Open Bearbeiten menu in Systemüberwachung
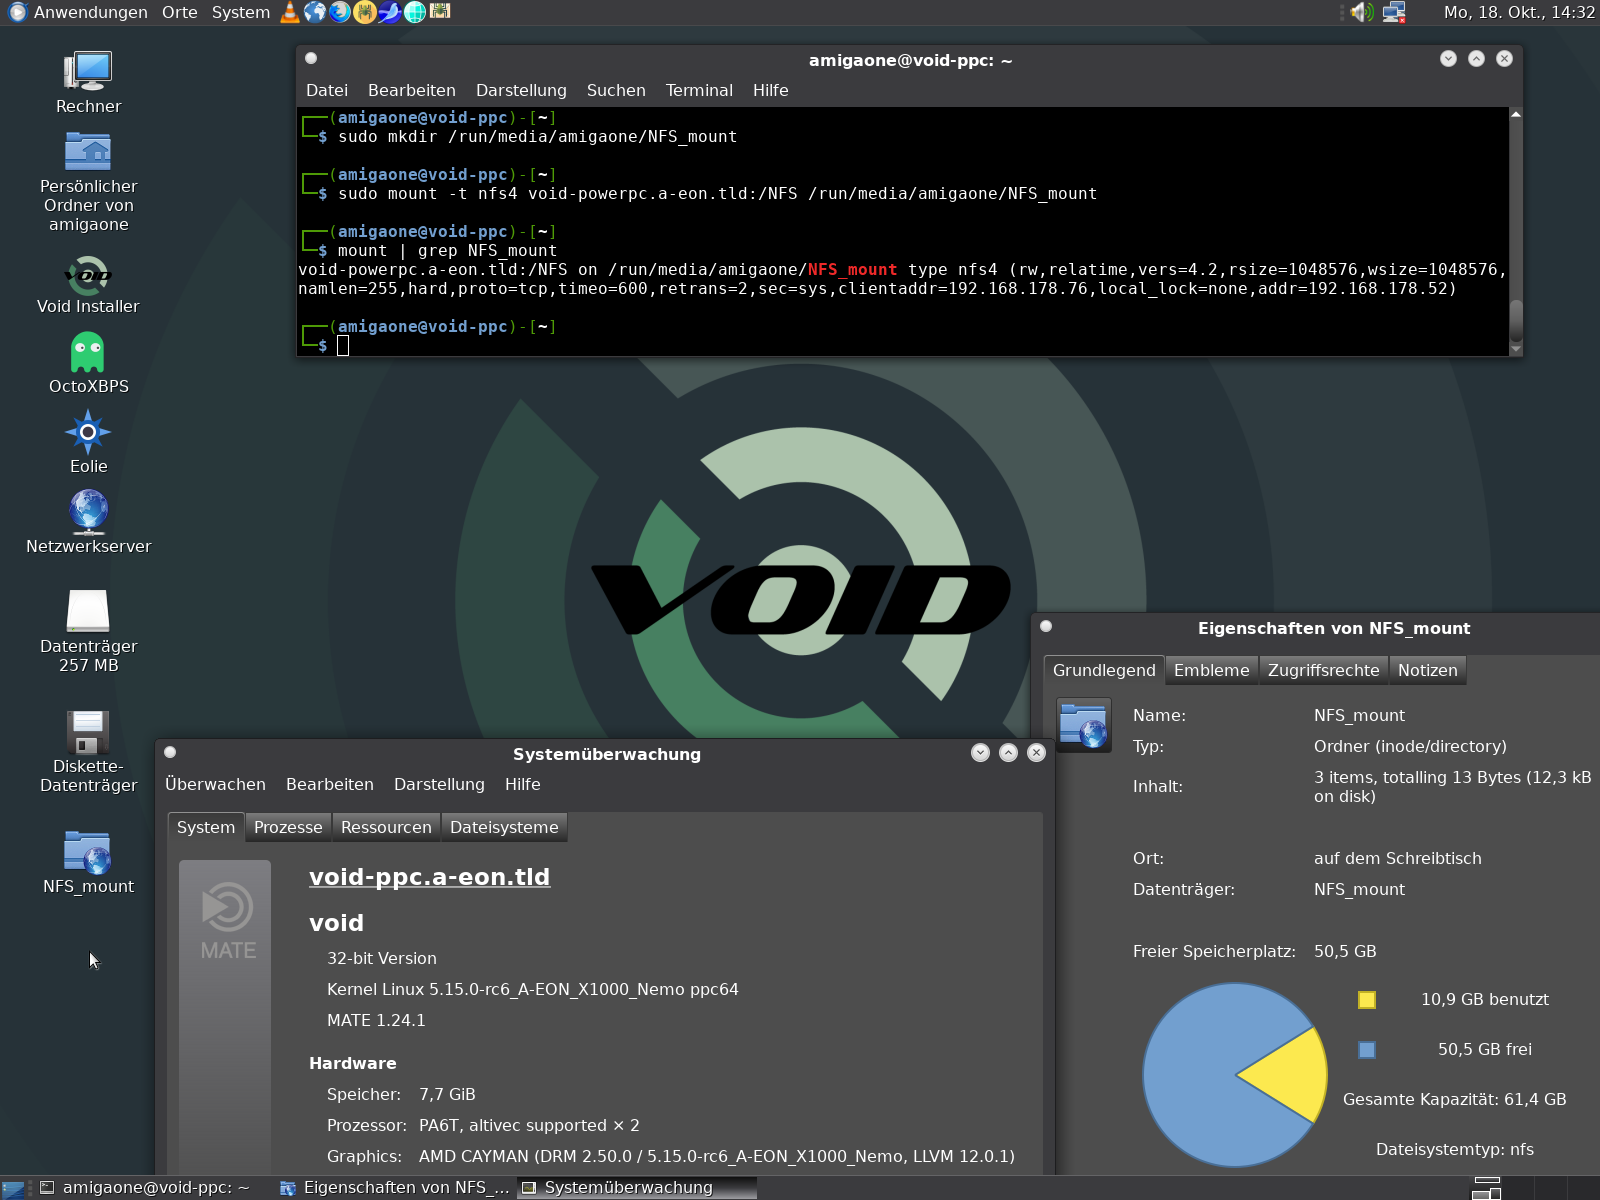The image size is (1600, 1200). click(330, 784)
